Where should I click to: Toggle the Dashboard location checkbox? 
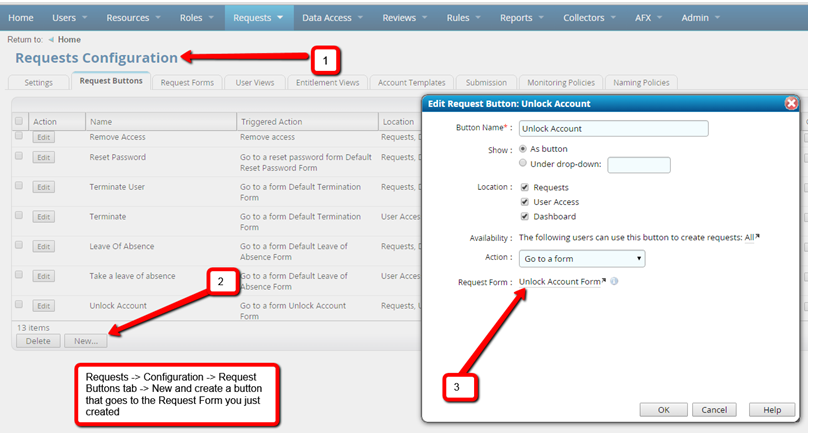pos(525,216)
